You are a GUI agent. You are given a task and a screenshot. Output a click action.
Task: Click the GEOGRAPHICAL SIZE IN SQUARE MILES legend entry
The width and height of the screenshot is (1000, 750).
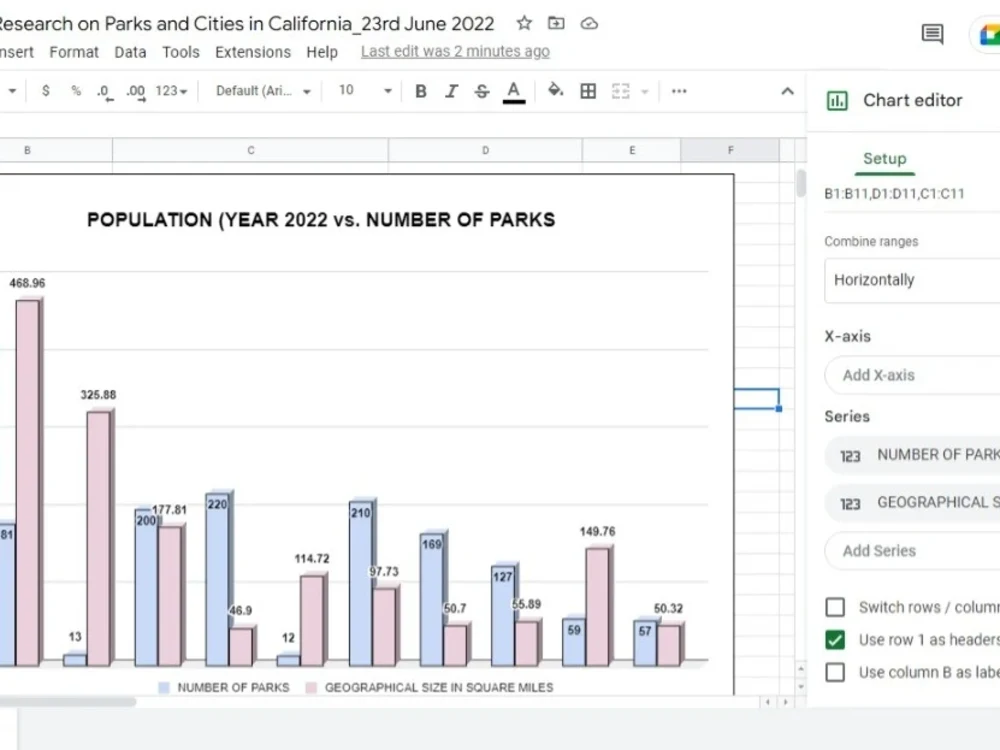tap(430, 688)
